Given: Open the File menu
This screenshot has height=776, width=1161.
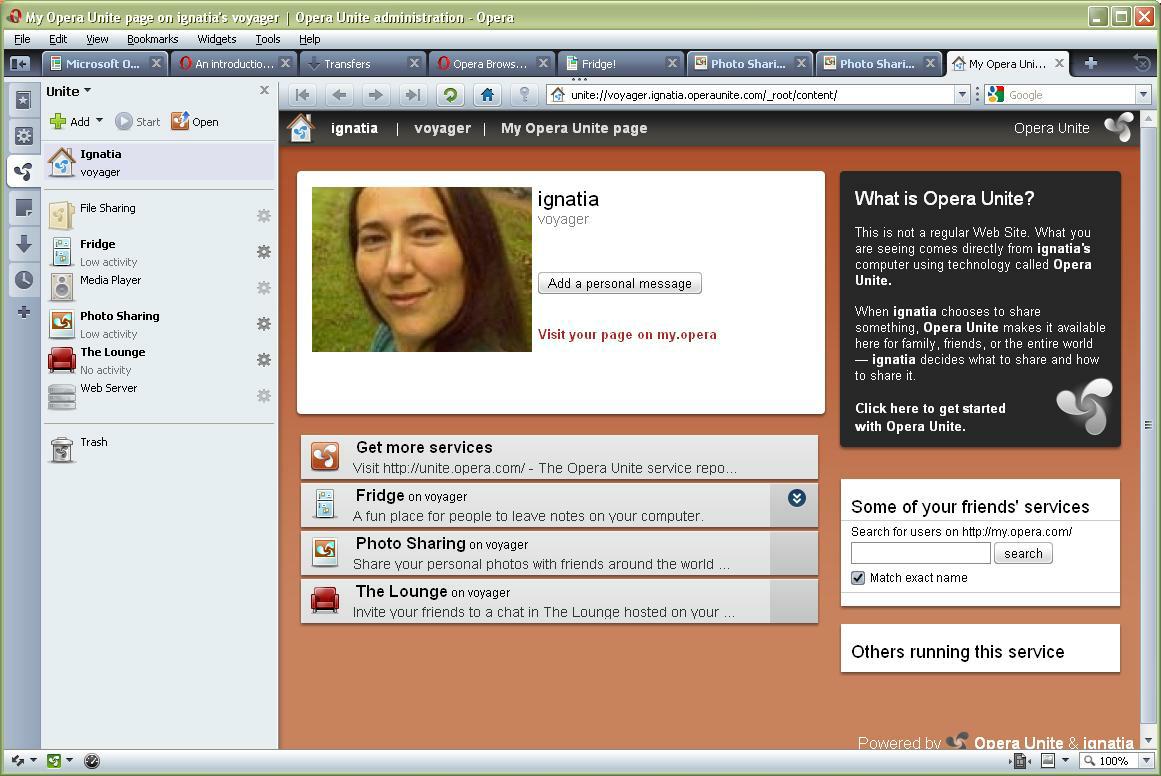Looking at the screenshot, I should [22, 39].
